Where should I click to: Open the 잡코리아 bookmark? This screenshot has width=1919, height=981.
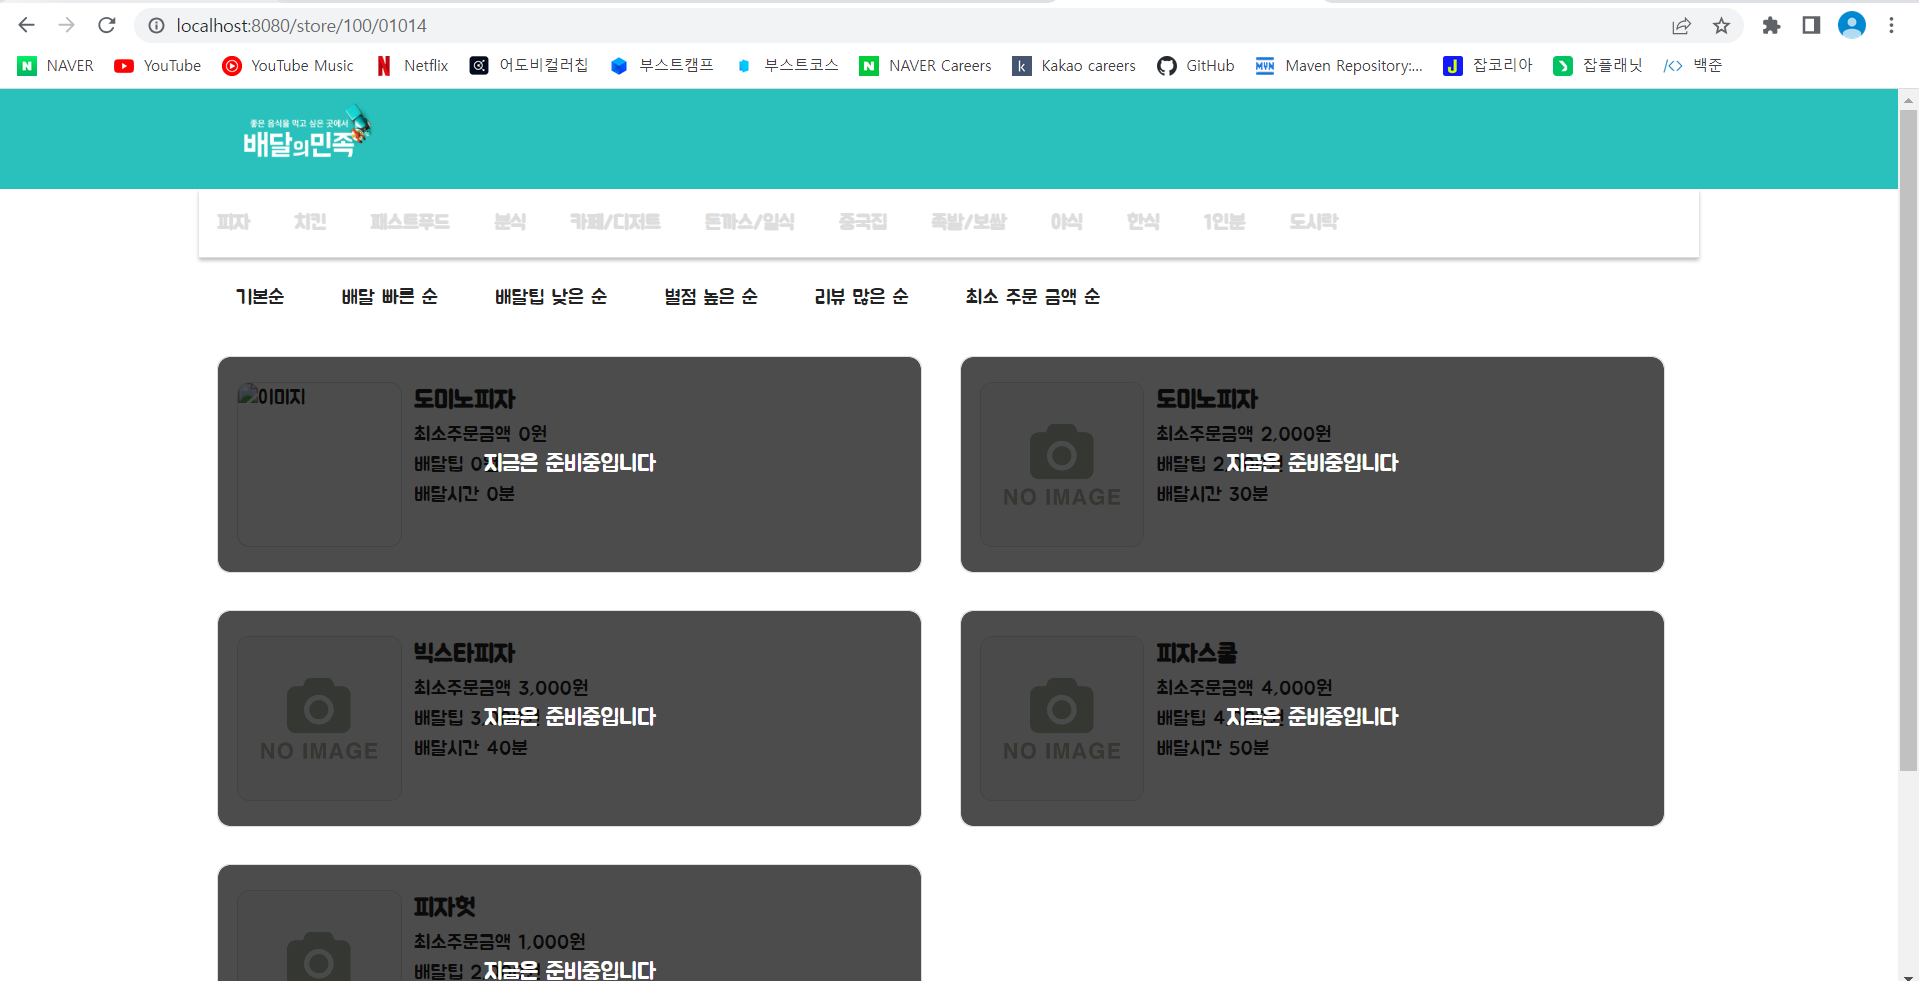coord(1488,66)
